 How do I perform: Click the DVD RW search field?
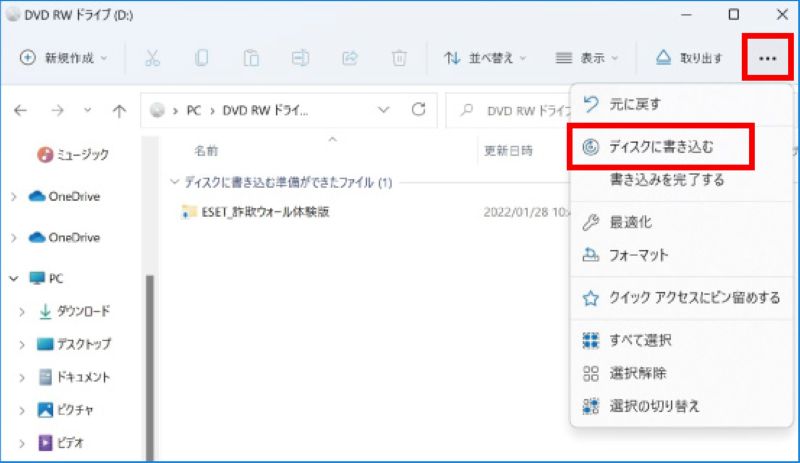click(x=508, y=110)
